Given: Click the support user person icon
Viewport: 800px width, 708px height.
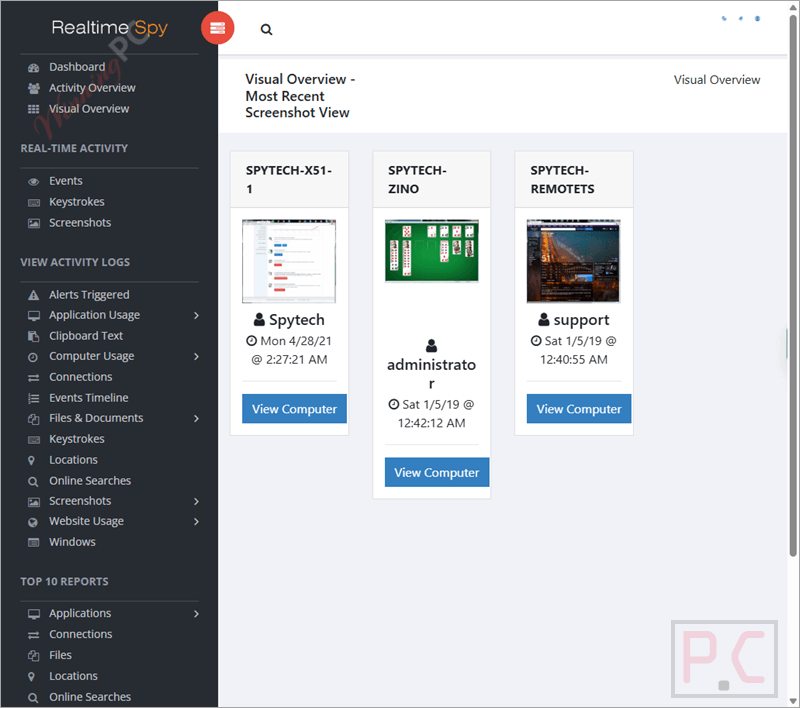Looking at the screenshot, I should [544, 320].
